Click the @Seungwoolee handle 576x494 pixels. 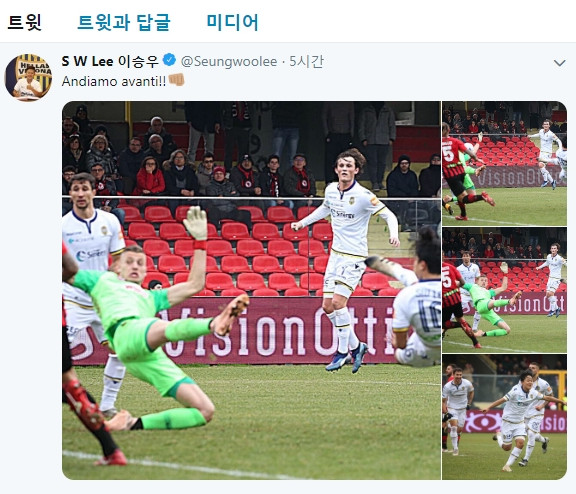229,61
